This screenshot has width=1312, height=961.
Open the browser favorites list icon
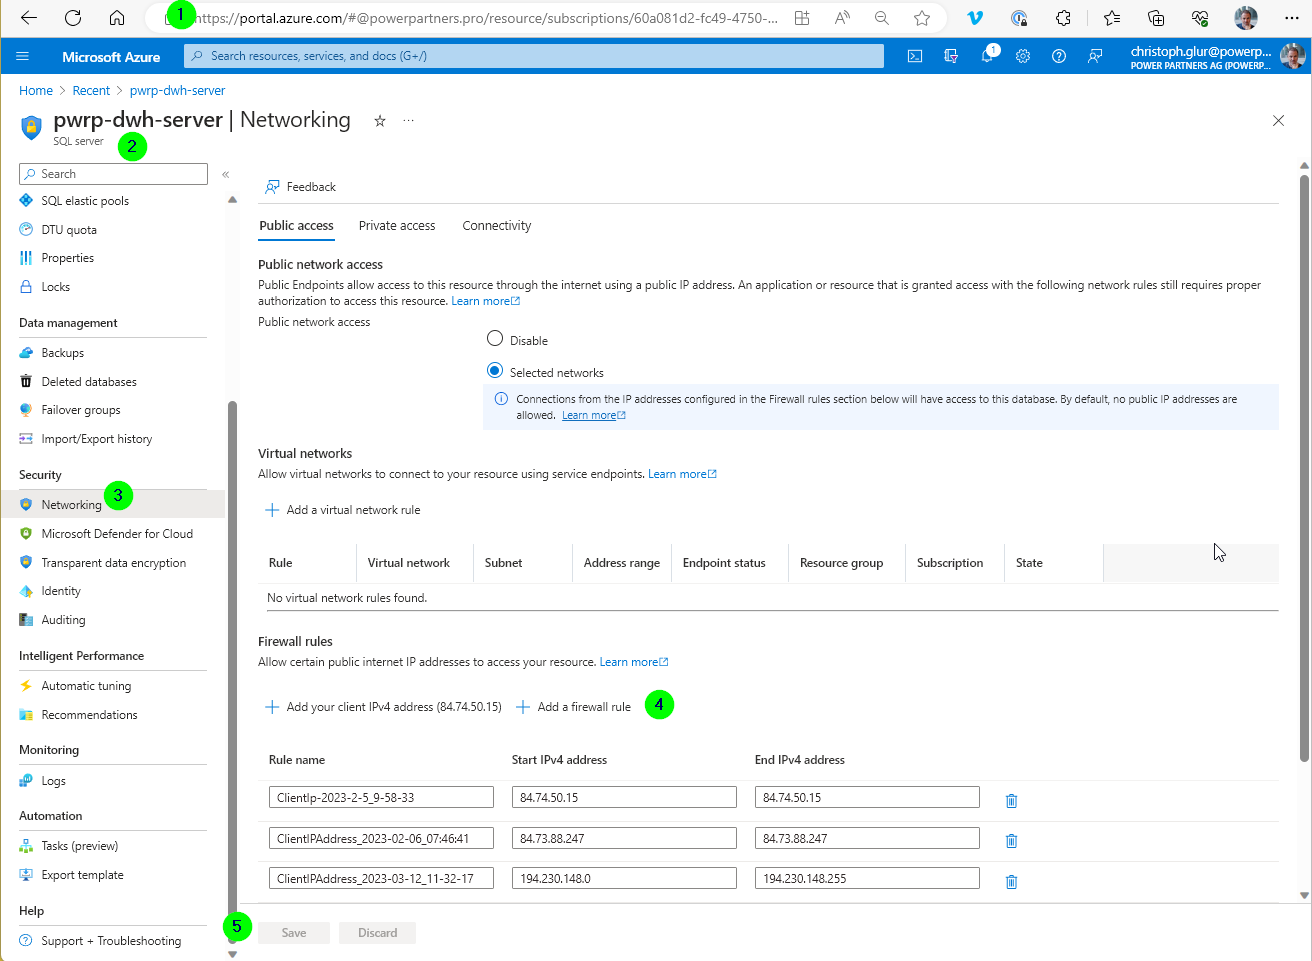(1112, 18)
